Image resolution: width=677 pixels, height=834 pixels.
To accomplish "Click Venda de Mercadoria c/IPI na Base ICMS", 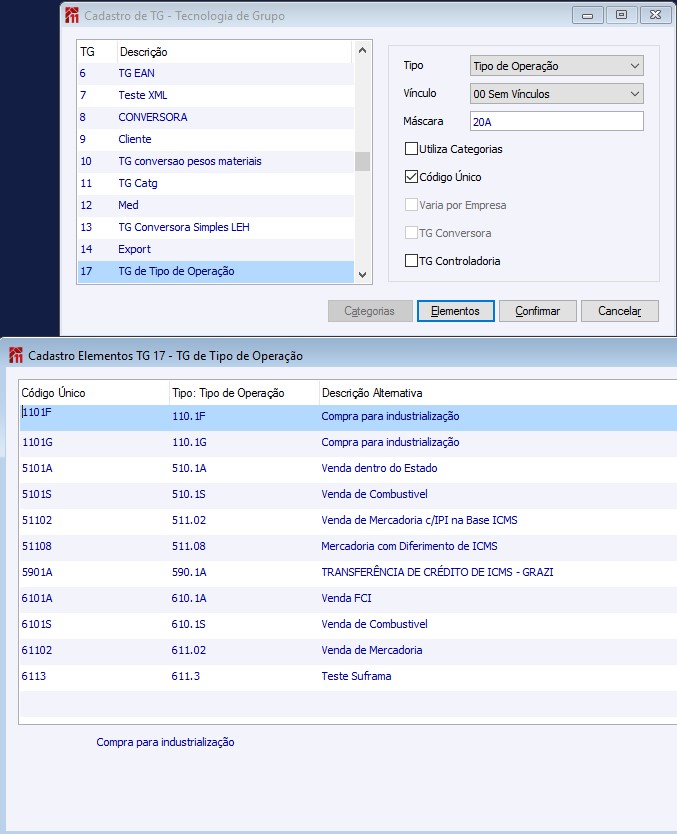I will [x=419, y=520].
